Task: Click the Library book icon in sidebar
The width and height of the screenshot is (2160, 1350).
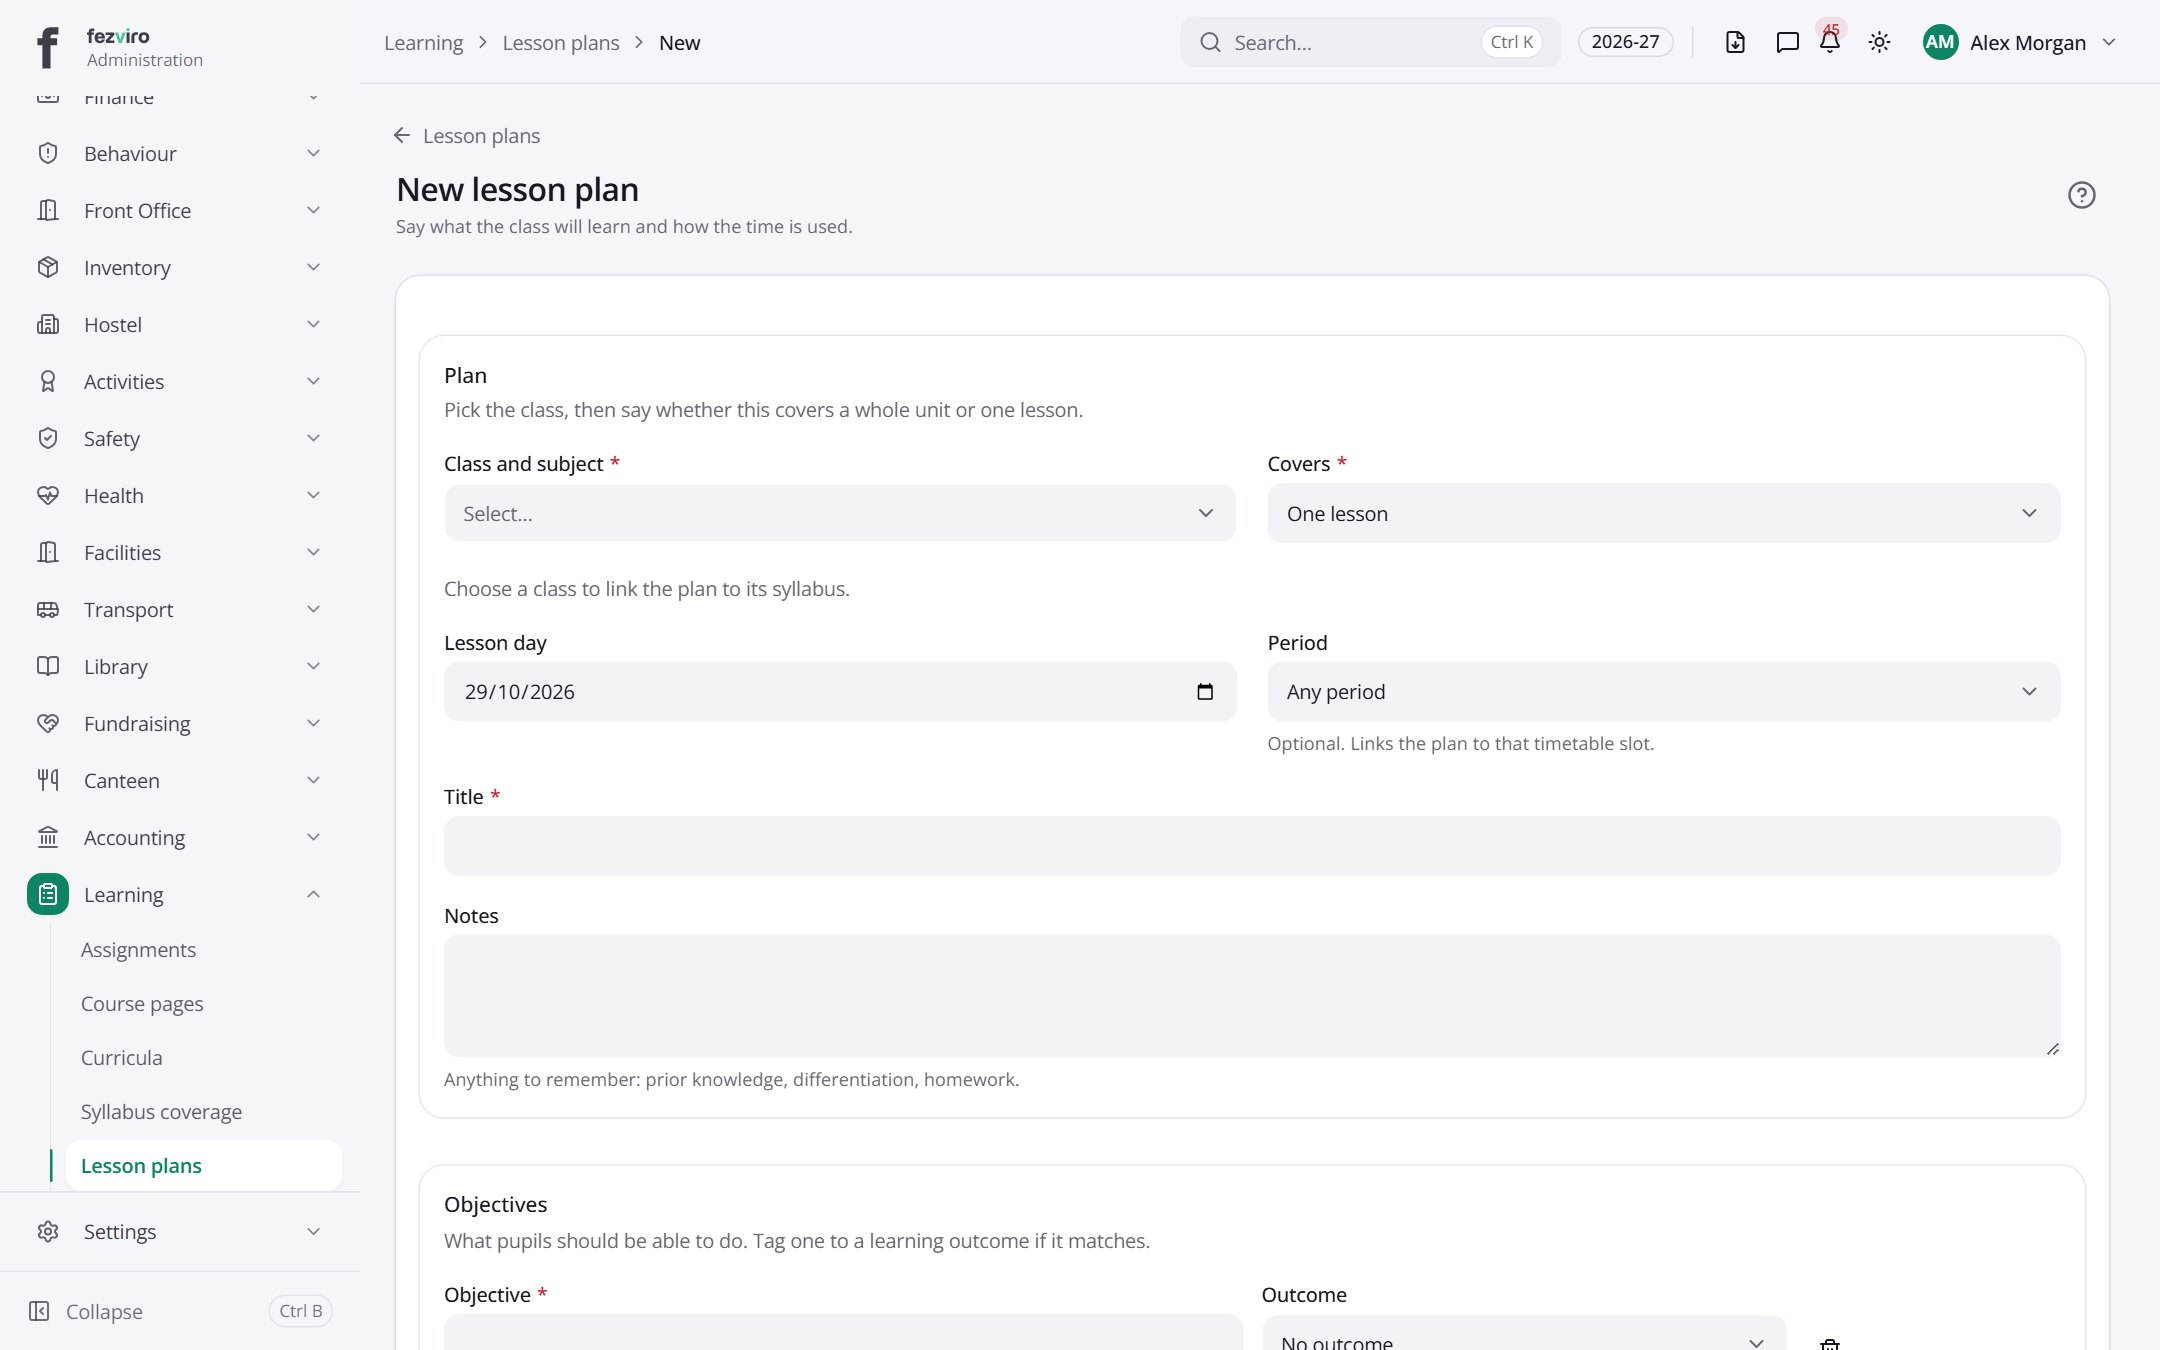Action: (x=48, y=666)
